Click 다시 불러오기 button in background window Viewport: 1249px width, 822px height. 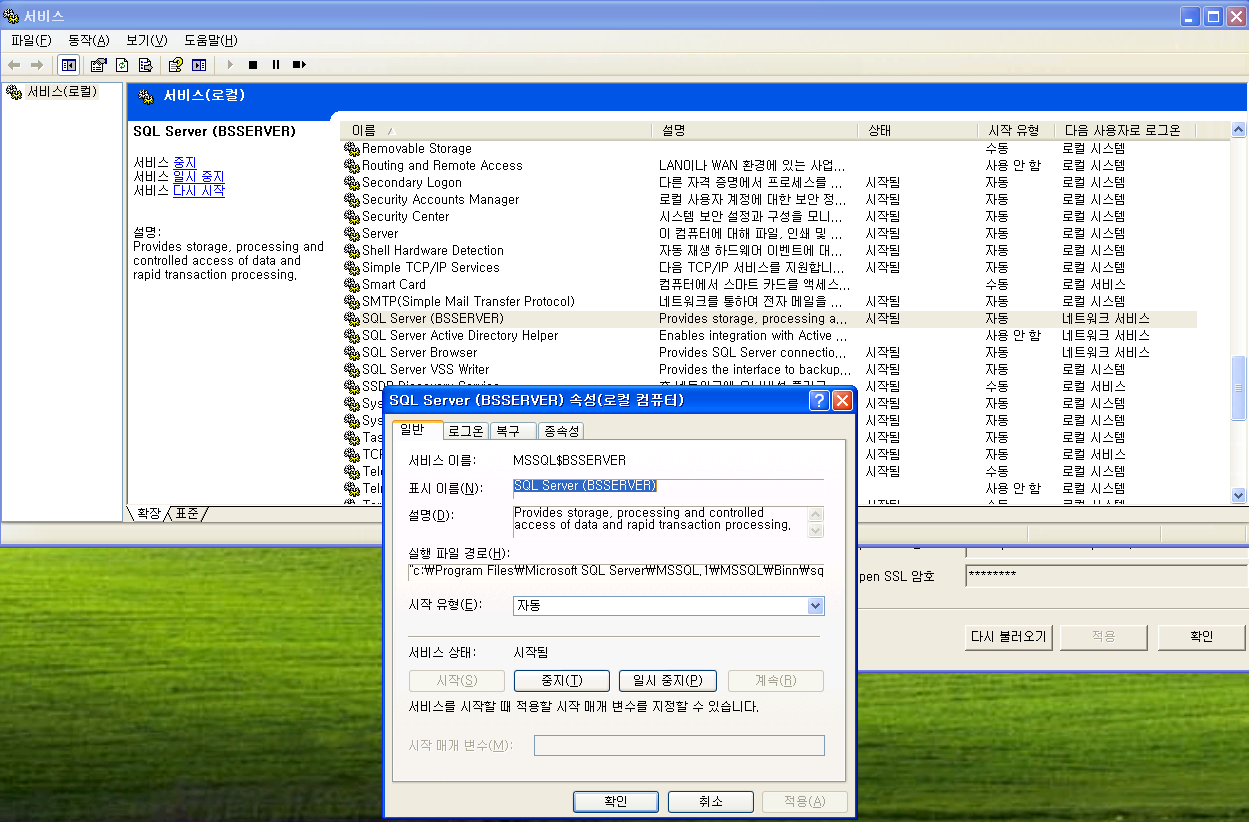(1008, 637)
